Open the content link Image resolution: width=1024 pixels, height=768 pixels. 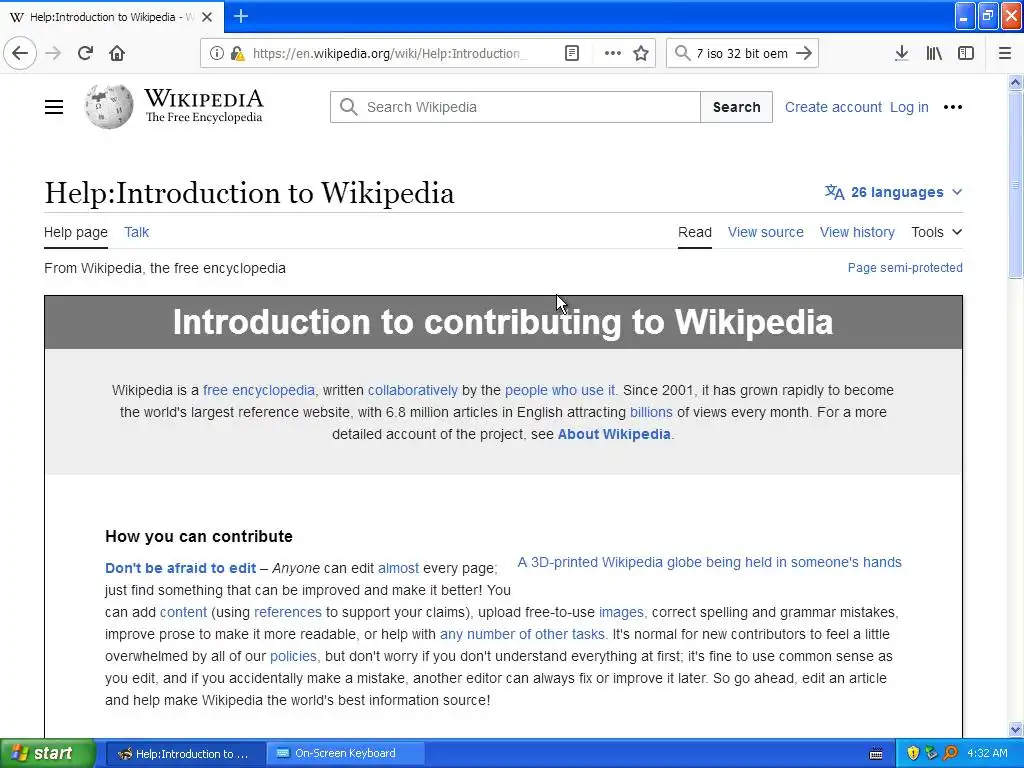[x=184, y=612]
